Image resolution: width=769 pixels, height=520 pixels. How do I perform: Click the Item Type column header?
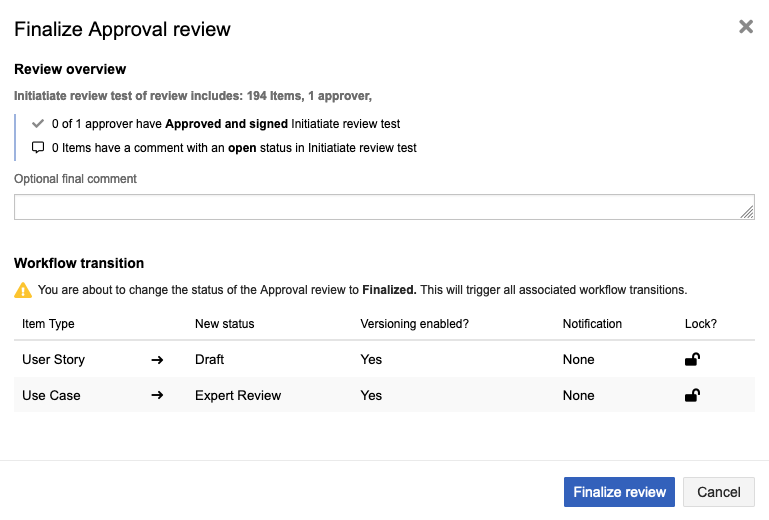tap(48, 324)
